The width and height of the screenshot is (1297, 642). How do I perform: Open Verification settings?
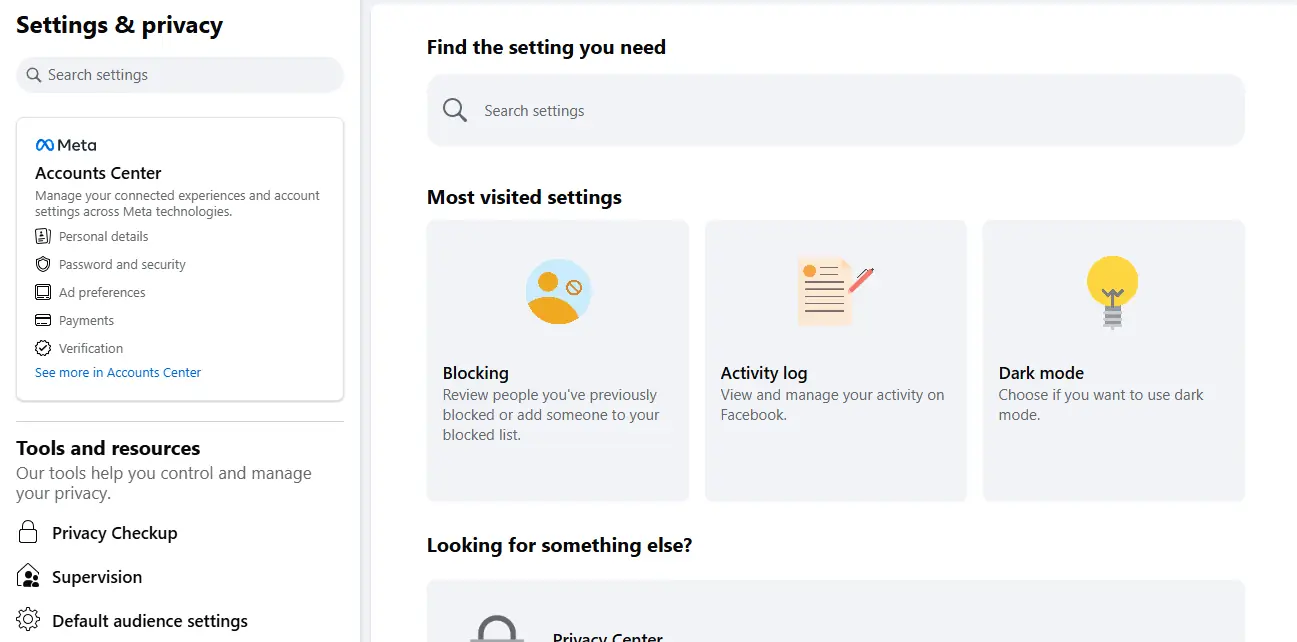(88, 348)
